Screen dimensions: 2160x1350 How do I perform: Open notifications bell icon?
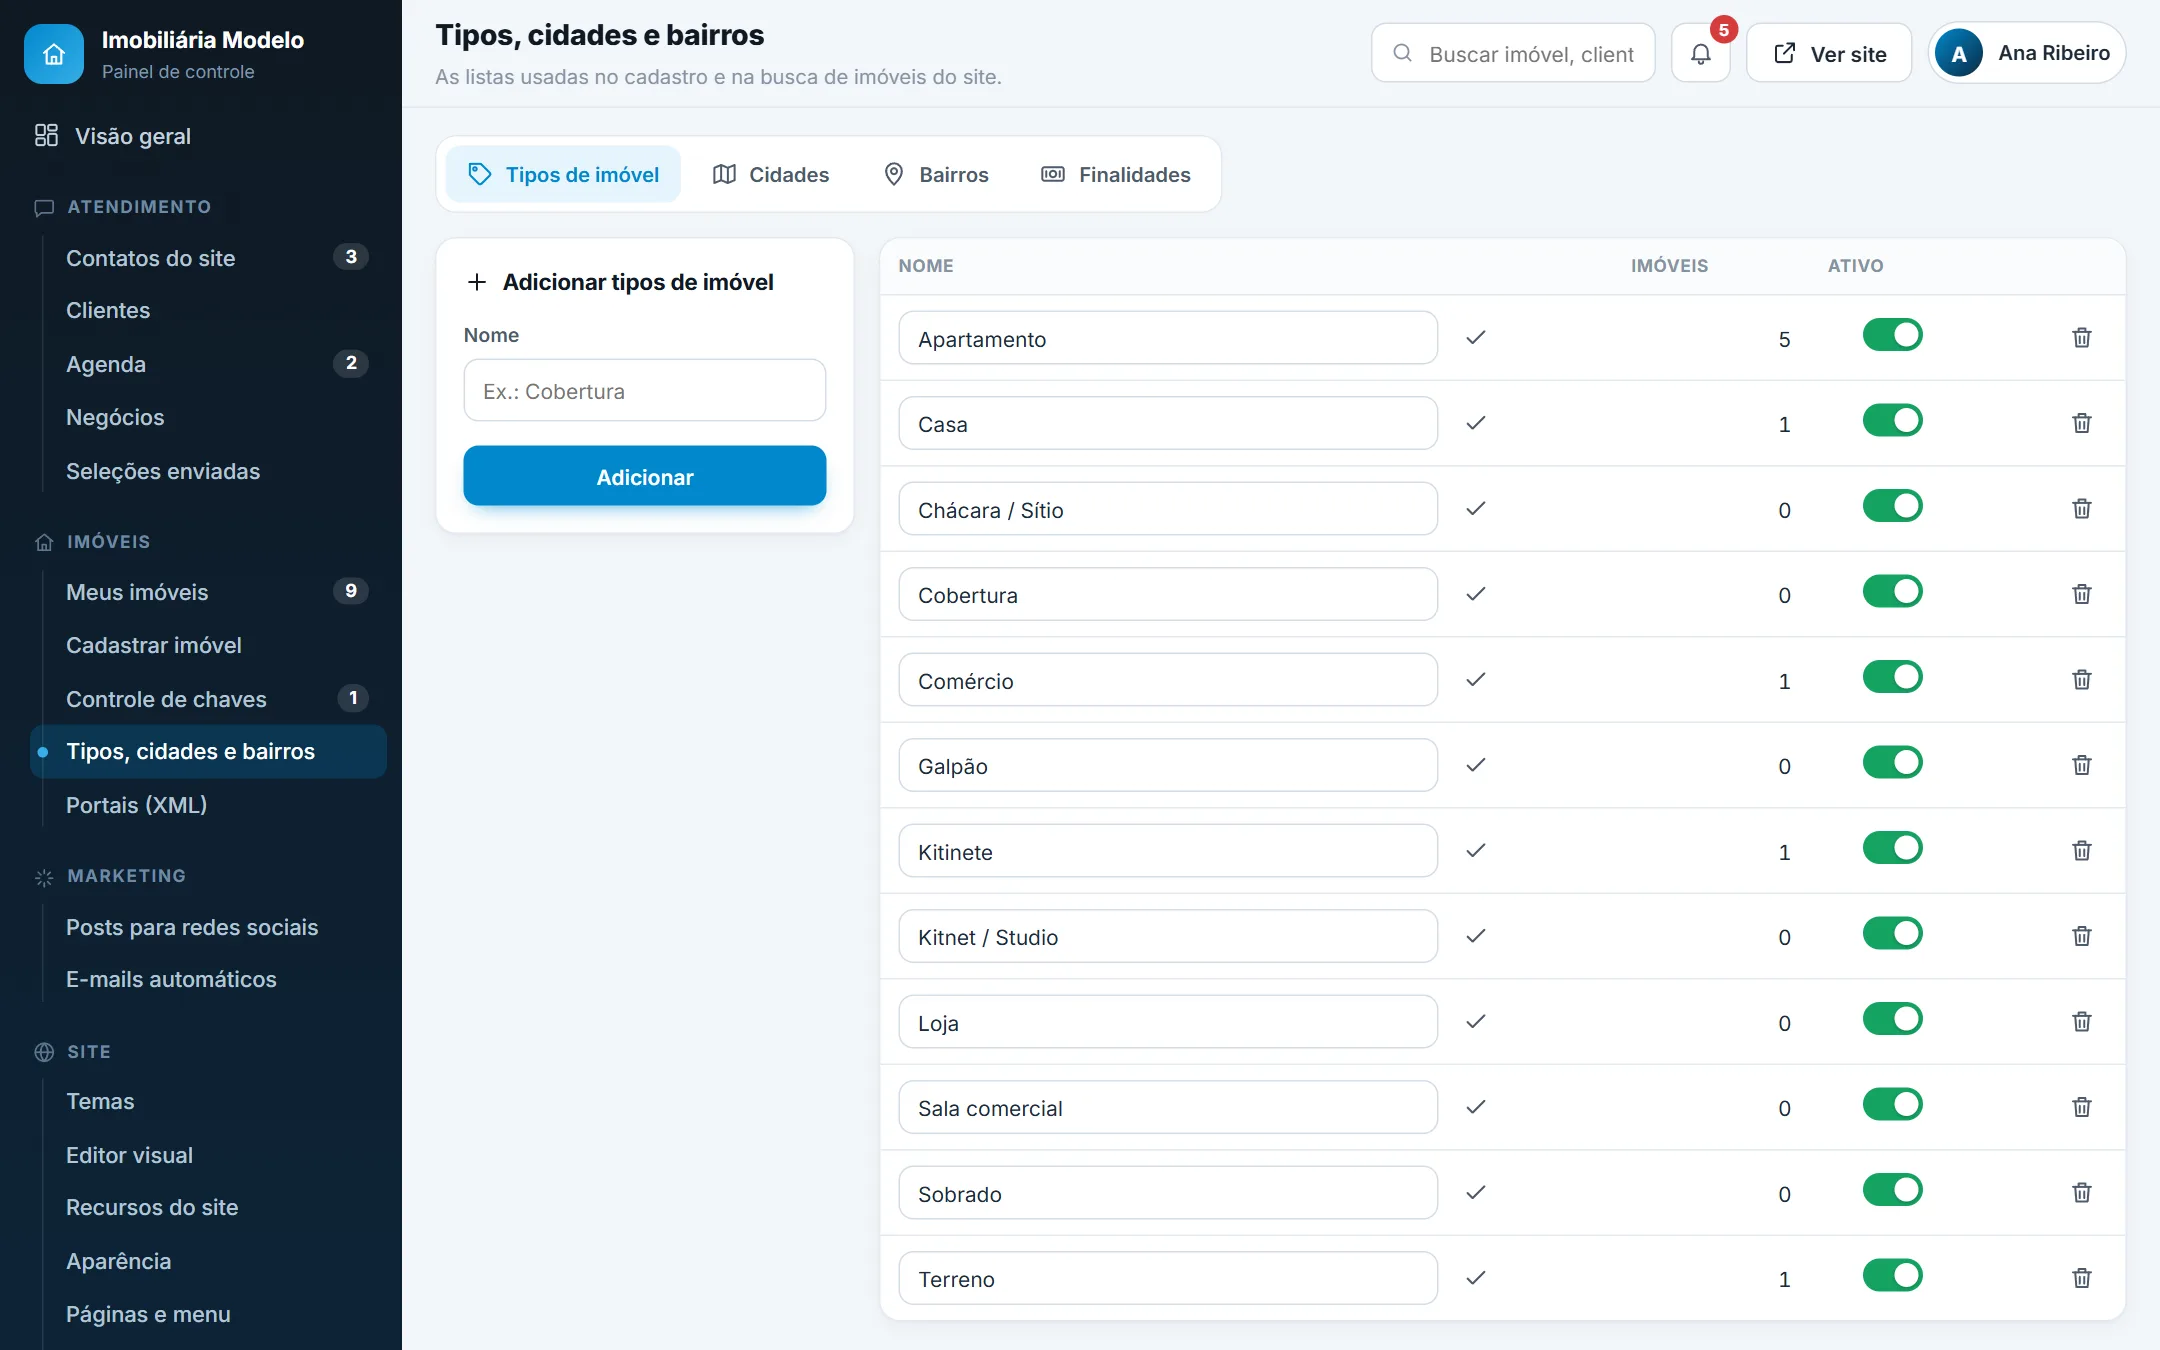point(1700,54)
